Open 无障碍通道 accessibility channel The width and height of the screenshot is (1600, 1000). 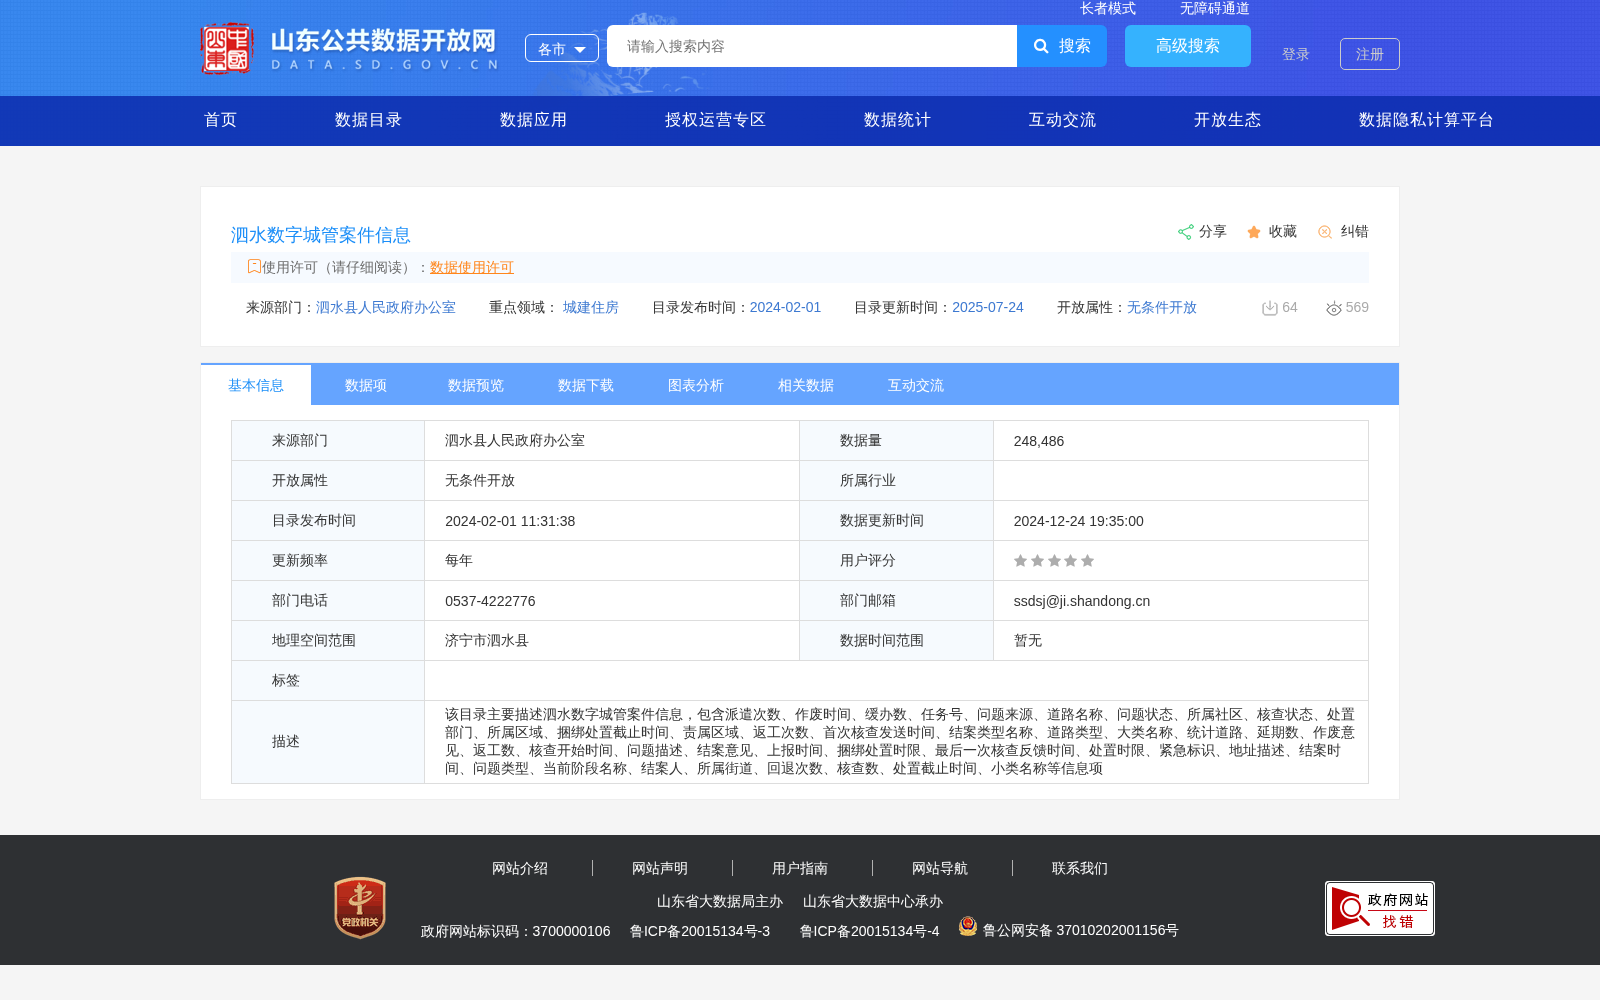1215,8
